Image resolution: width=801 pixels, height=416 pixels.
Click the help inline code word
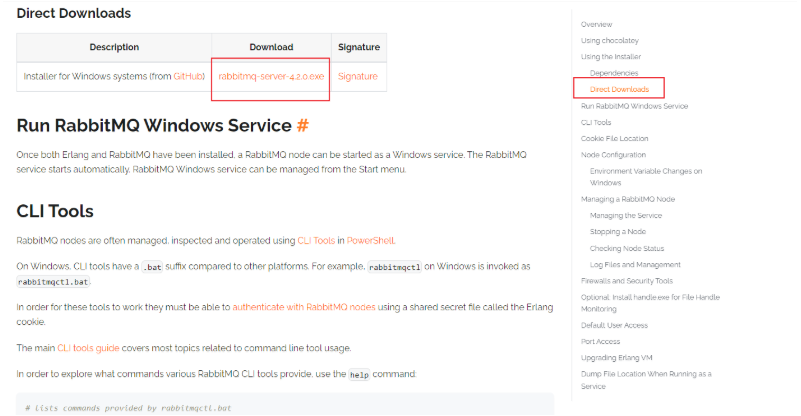tap(359, 375)
